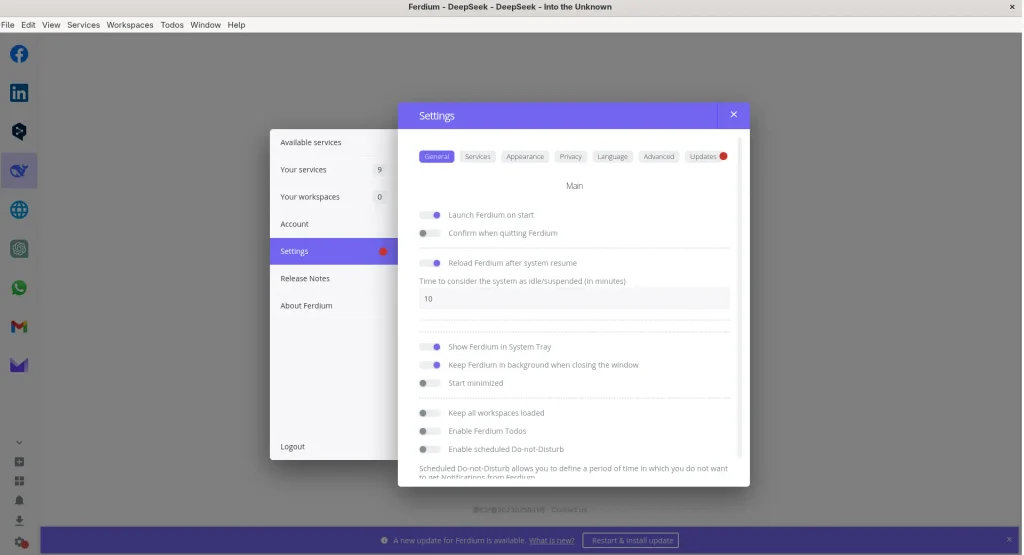
Task: Click the info icon in update banner
Action: (384, 541)
